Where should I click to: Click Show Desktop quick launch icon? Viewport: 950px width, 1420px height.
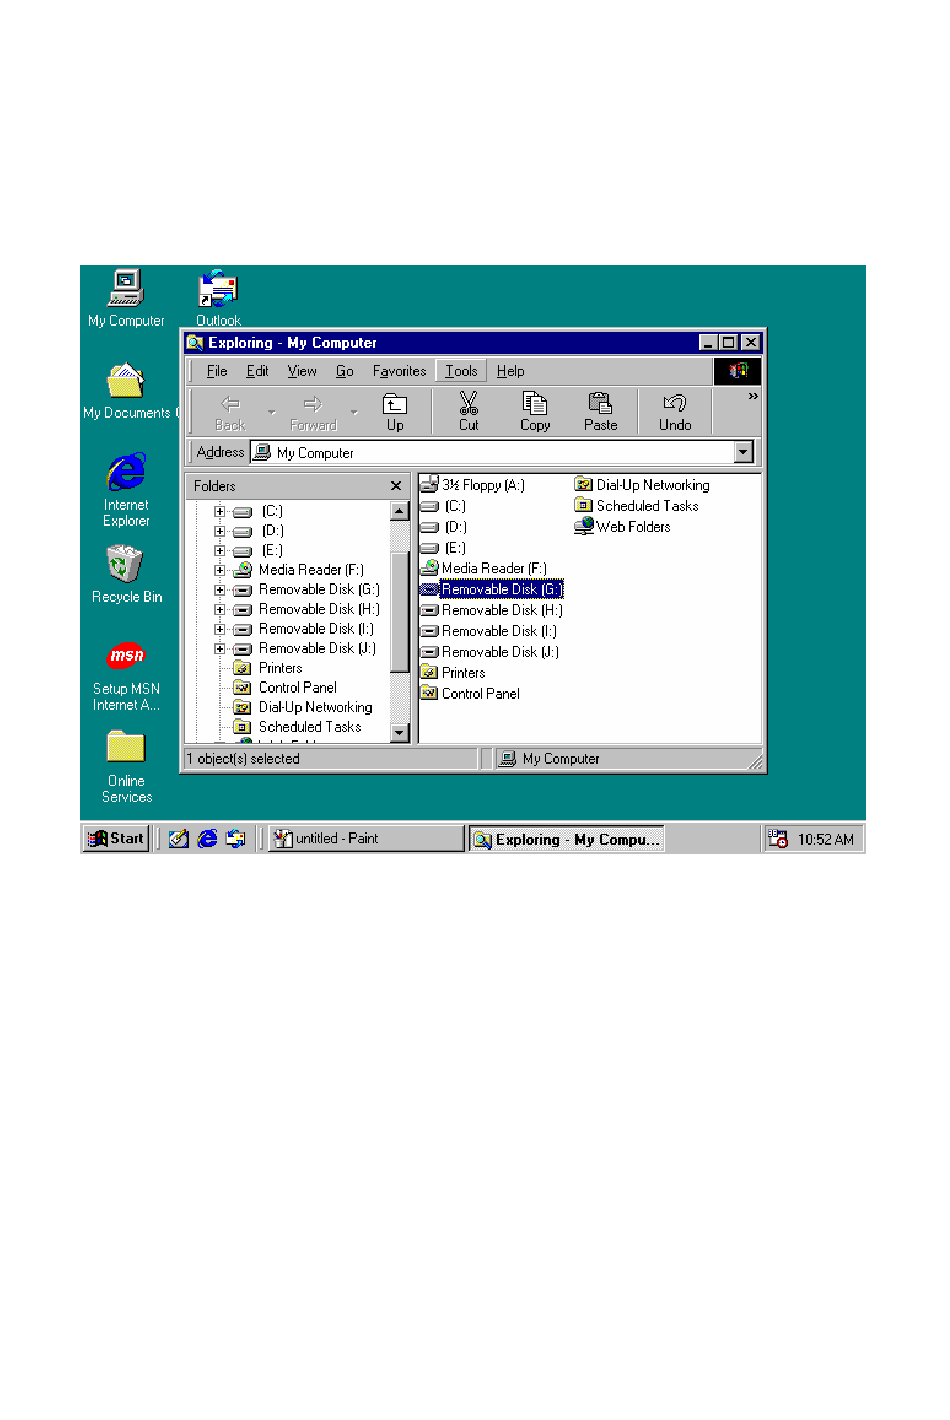[179, 839]
